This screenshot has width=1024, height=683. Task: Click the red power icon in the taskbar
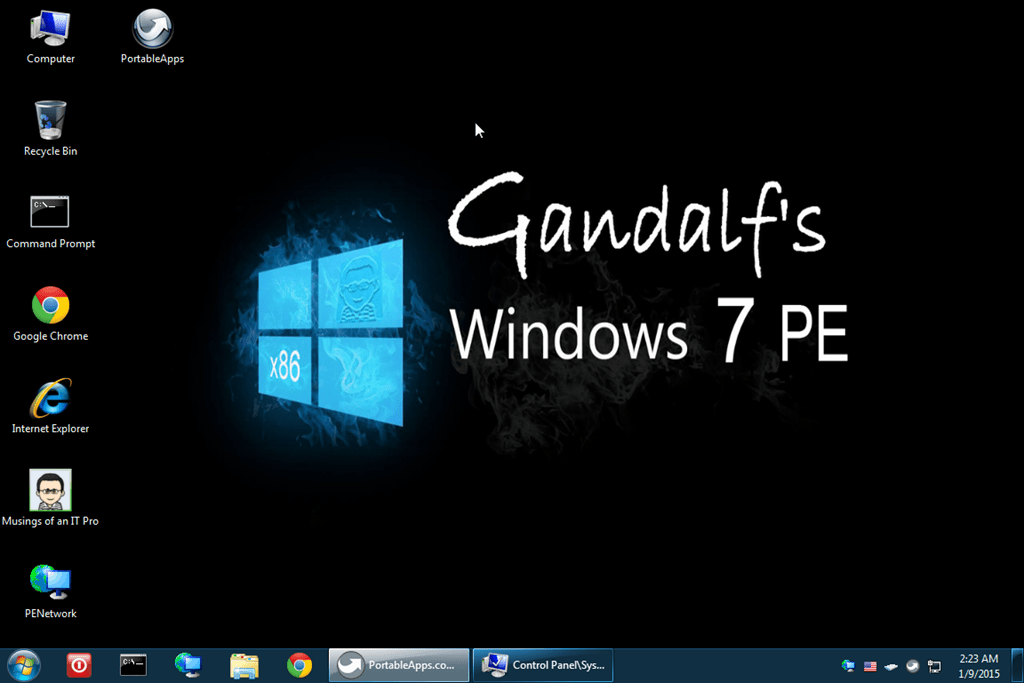point(79,665)
